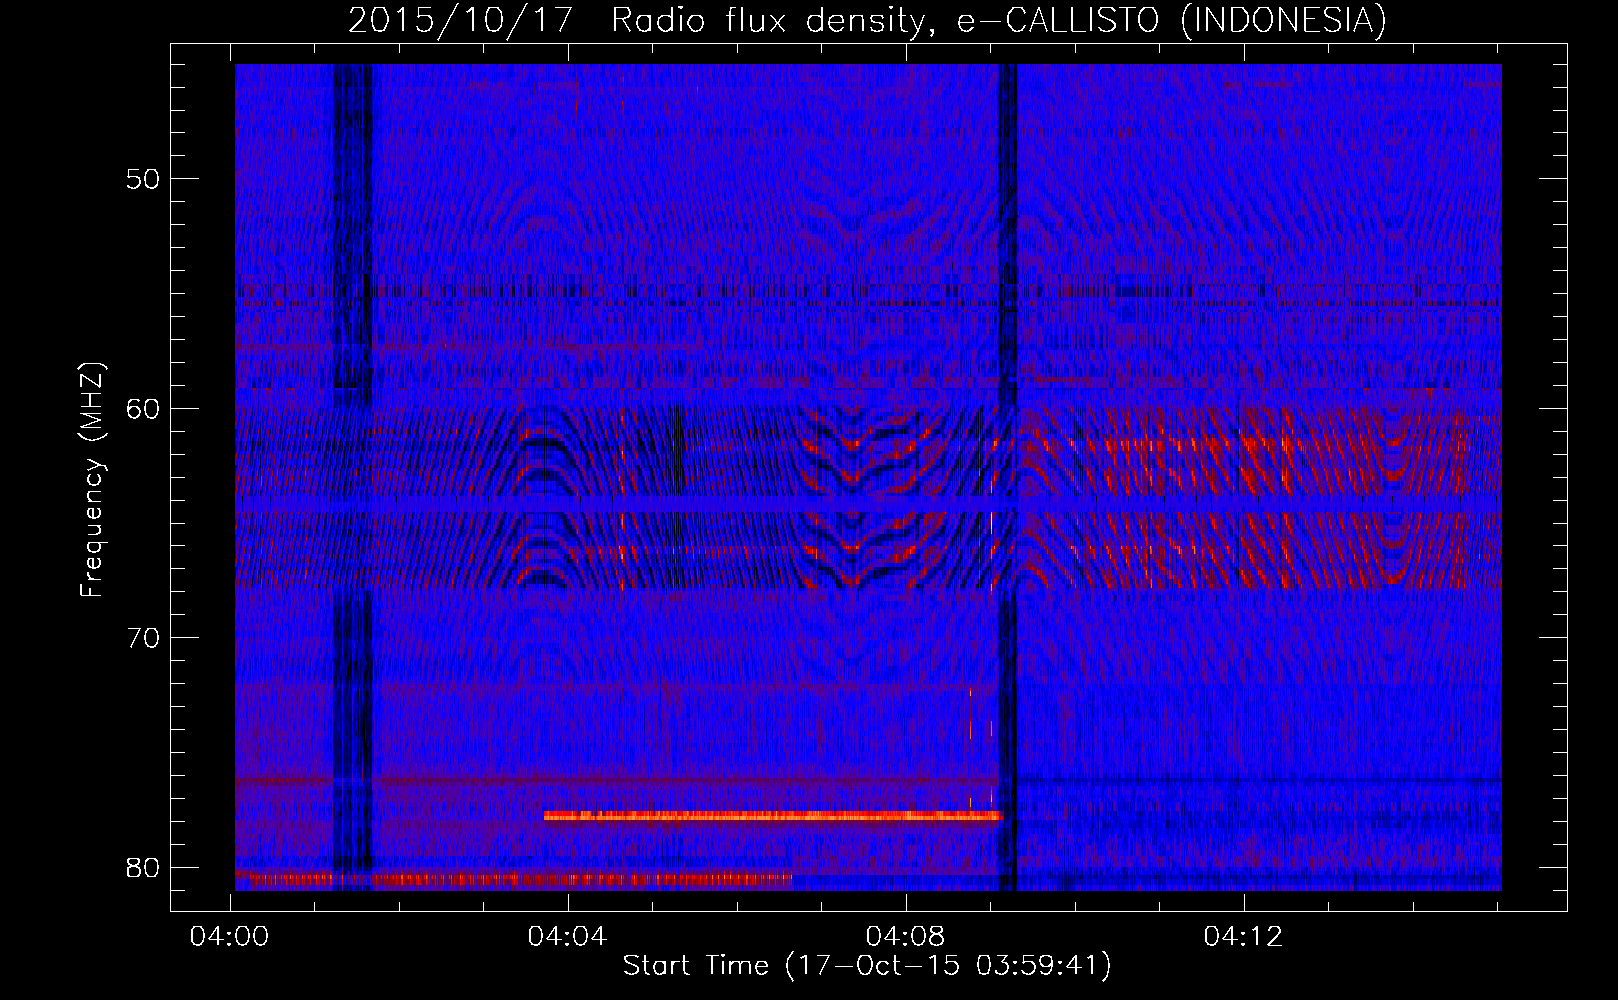Click the 80 frequency tick label

144,867
